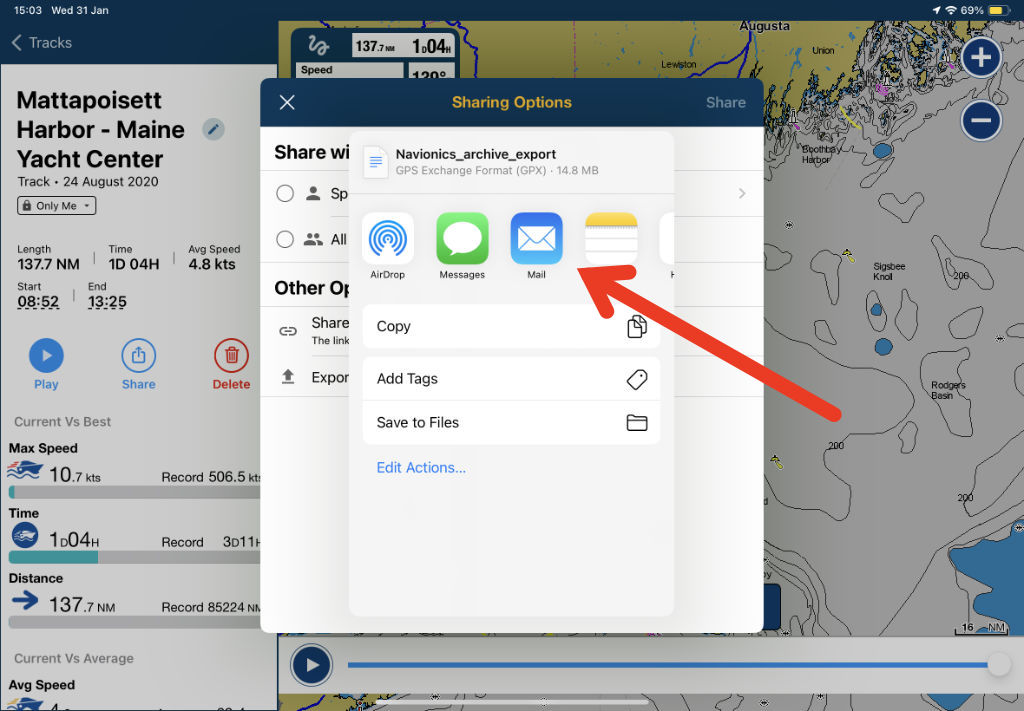The height and width of the screenshot is (711, 1024).
Task: Click the blue Play track button
Action: (46, 356)
